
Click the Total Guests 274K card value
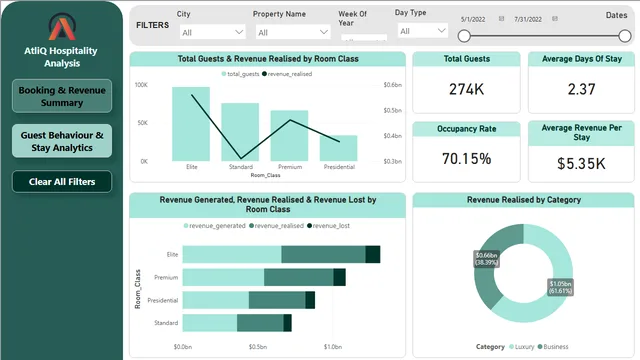tap(467, 89)
